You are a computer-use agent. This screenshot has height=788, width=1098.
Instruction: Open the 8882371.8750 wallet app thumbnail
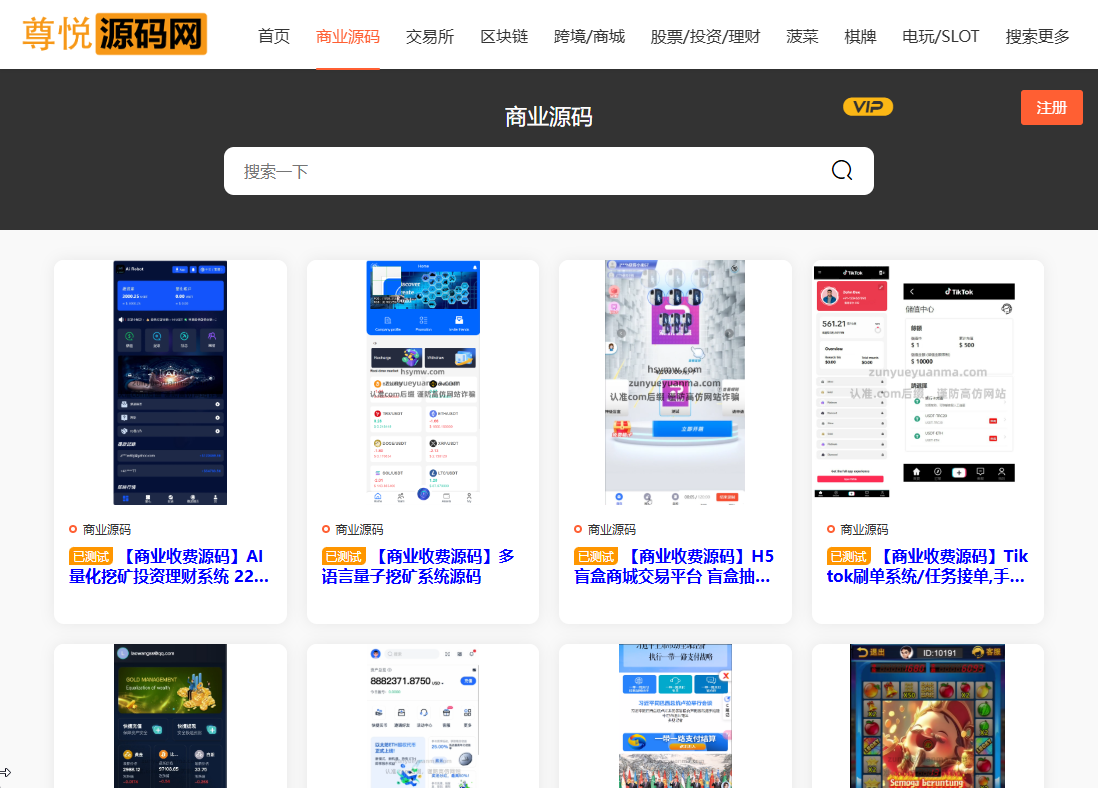423,716
